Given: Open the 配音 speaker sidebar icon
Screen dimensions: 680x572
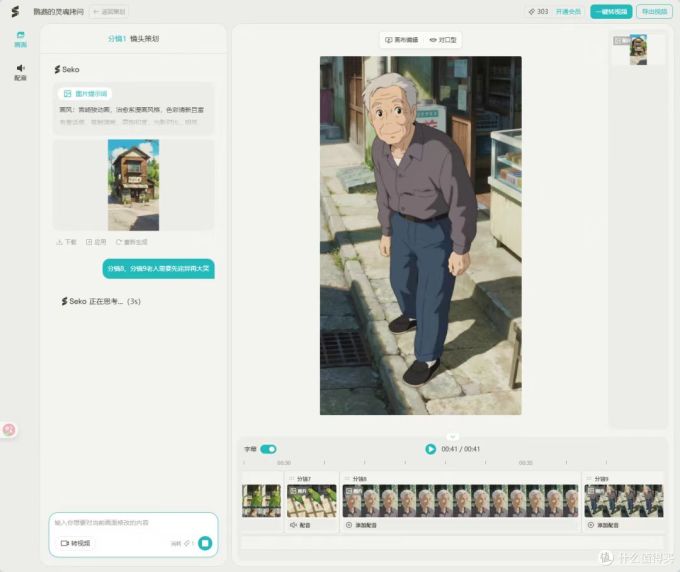Looking at the screenshot, I should [20, 72].
